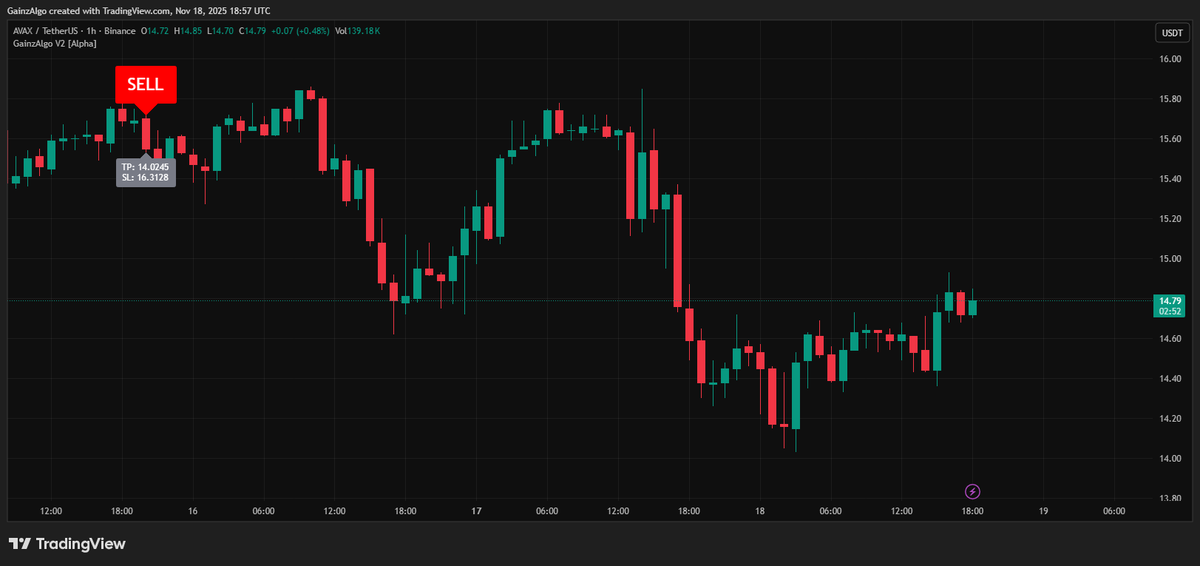1200x566 pixels.
Task: Click the 15.60 price axis label
Action: (1171, 139)
